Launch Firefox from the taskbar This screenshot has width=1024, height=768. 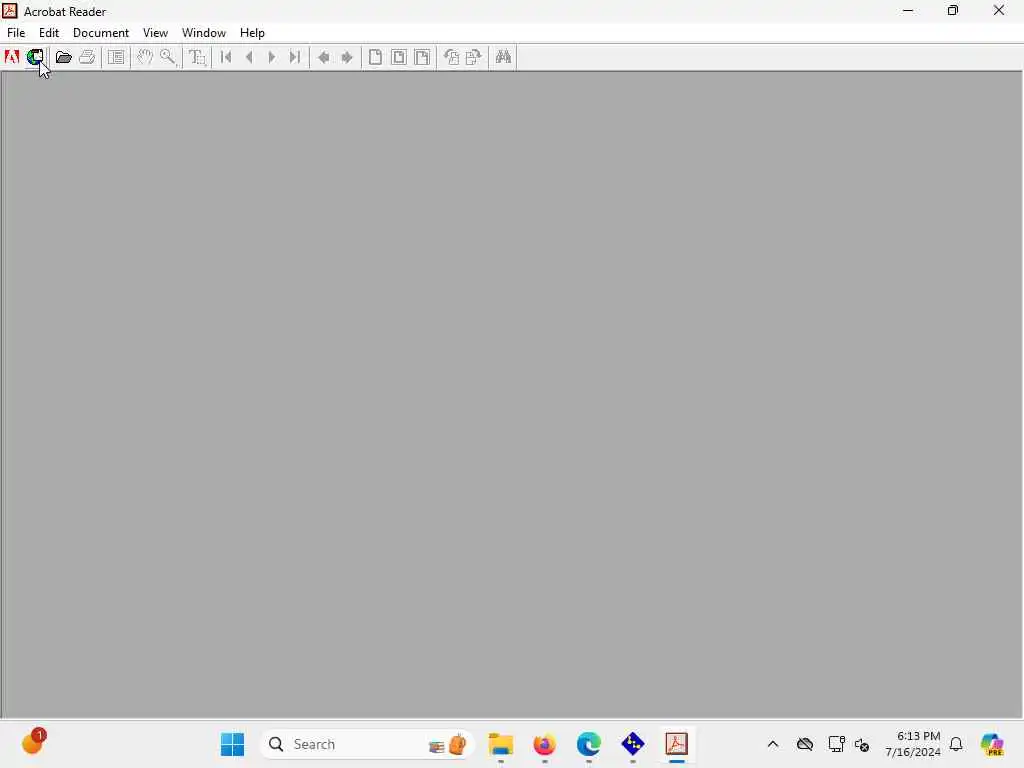click(x=545, y=744)
